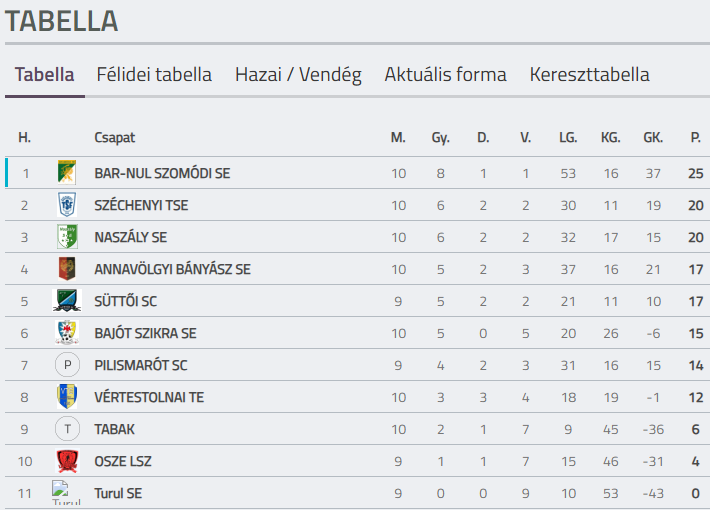The width and height of the screenshot is (710, 510).
Task: Show the Aktuális forma tab
Action: coord(445,75)
